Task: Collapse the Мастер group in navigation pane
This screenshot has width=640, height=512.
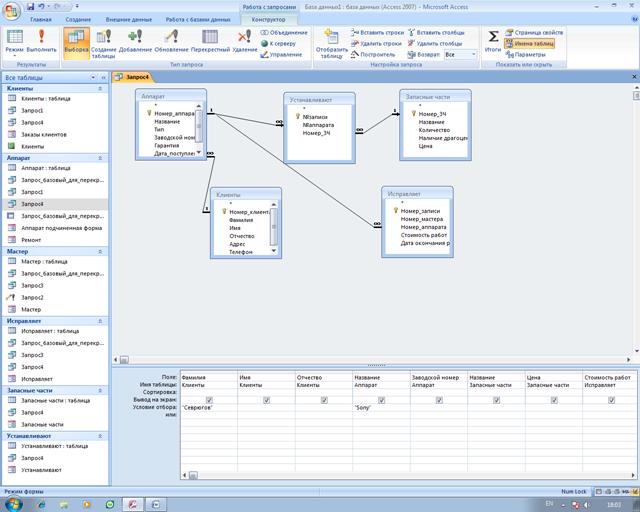Action: 103,252
